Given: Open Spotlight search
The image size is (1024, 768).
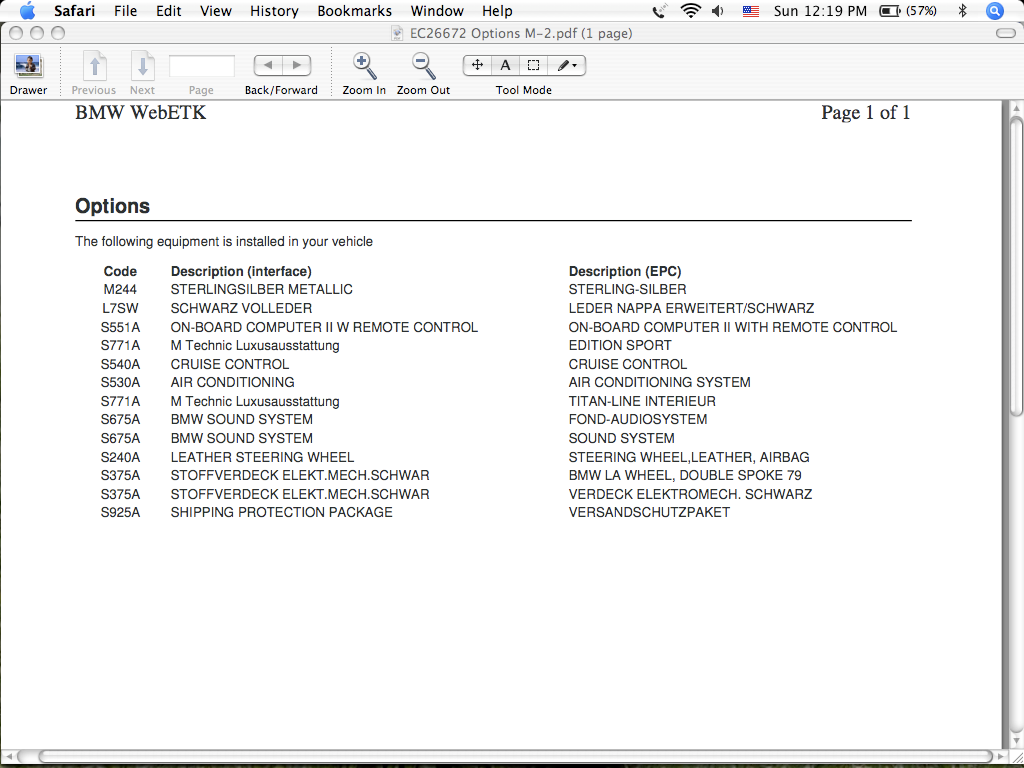Looking at the screenshot, I should pos(994,11).
